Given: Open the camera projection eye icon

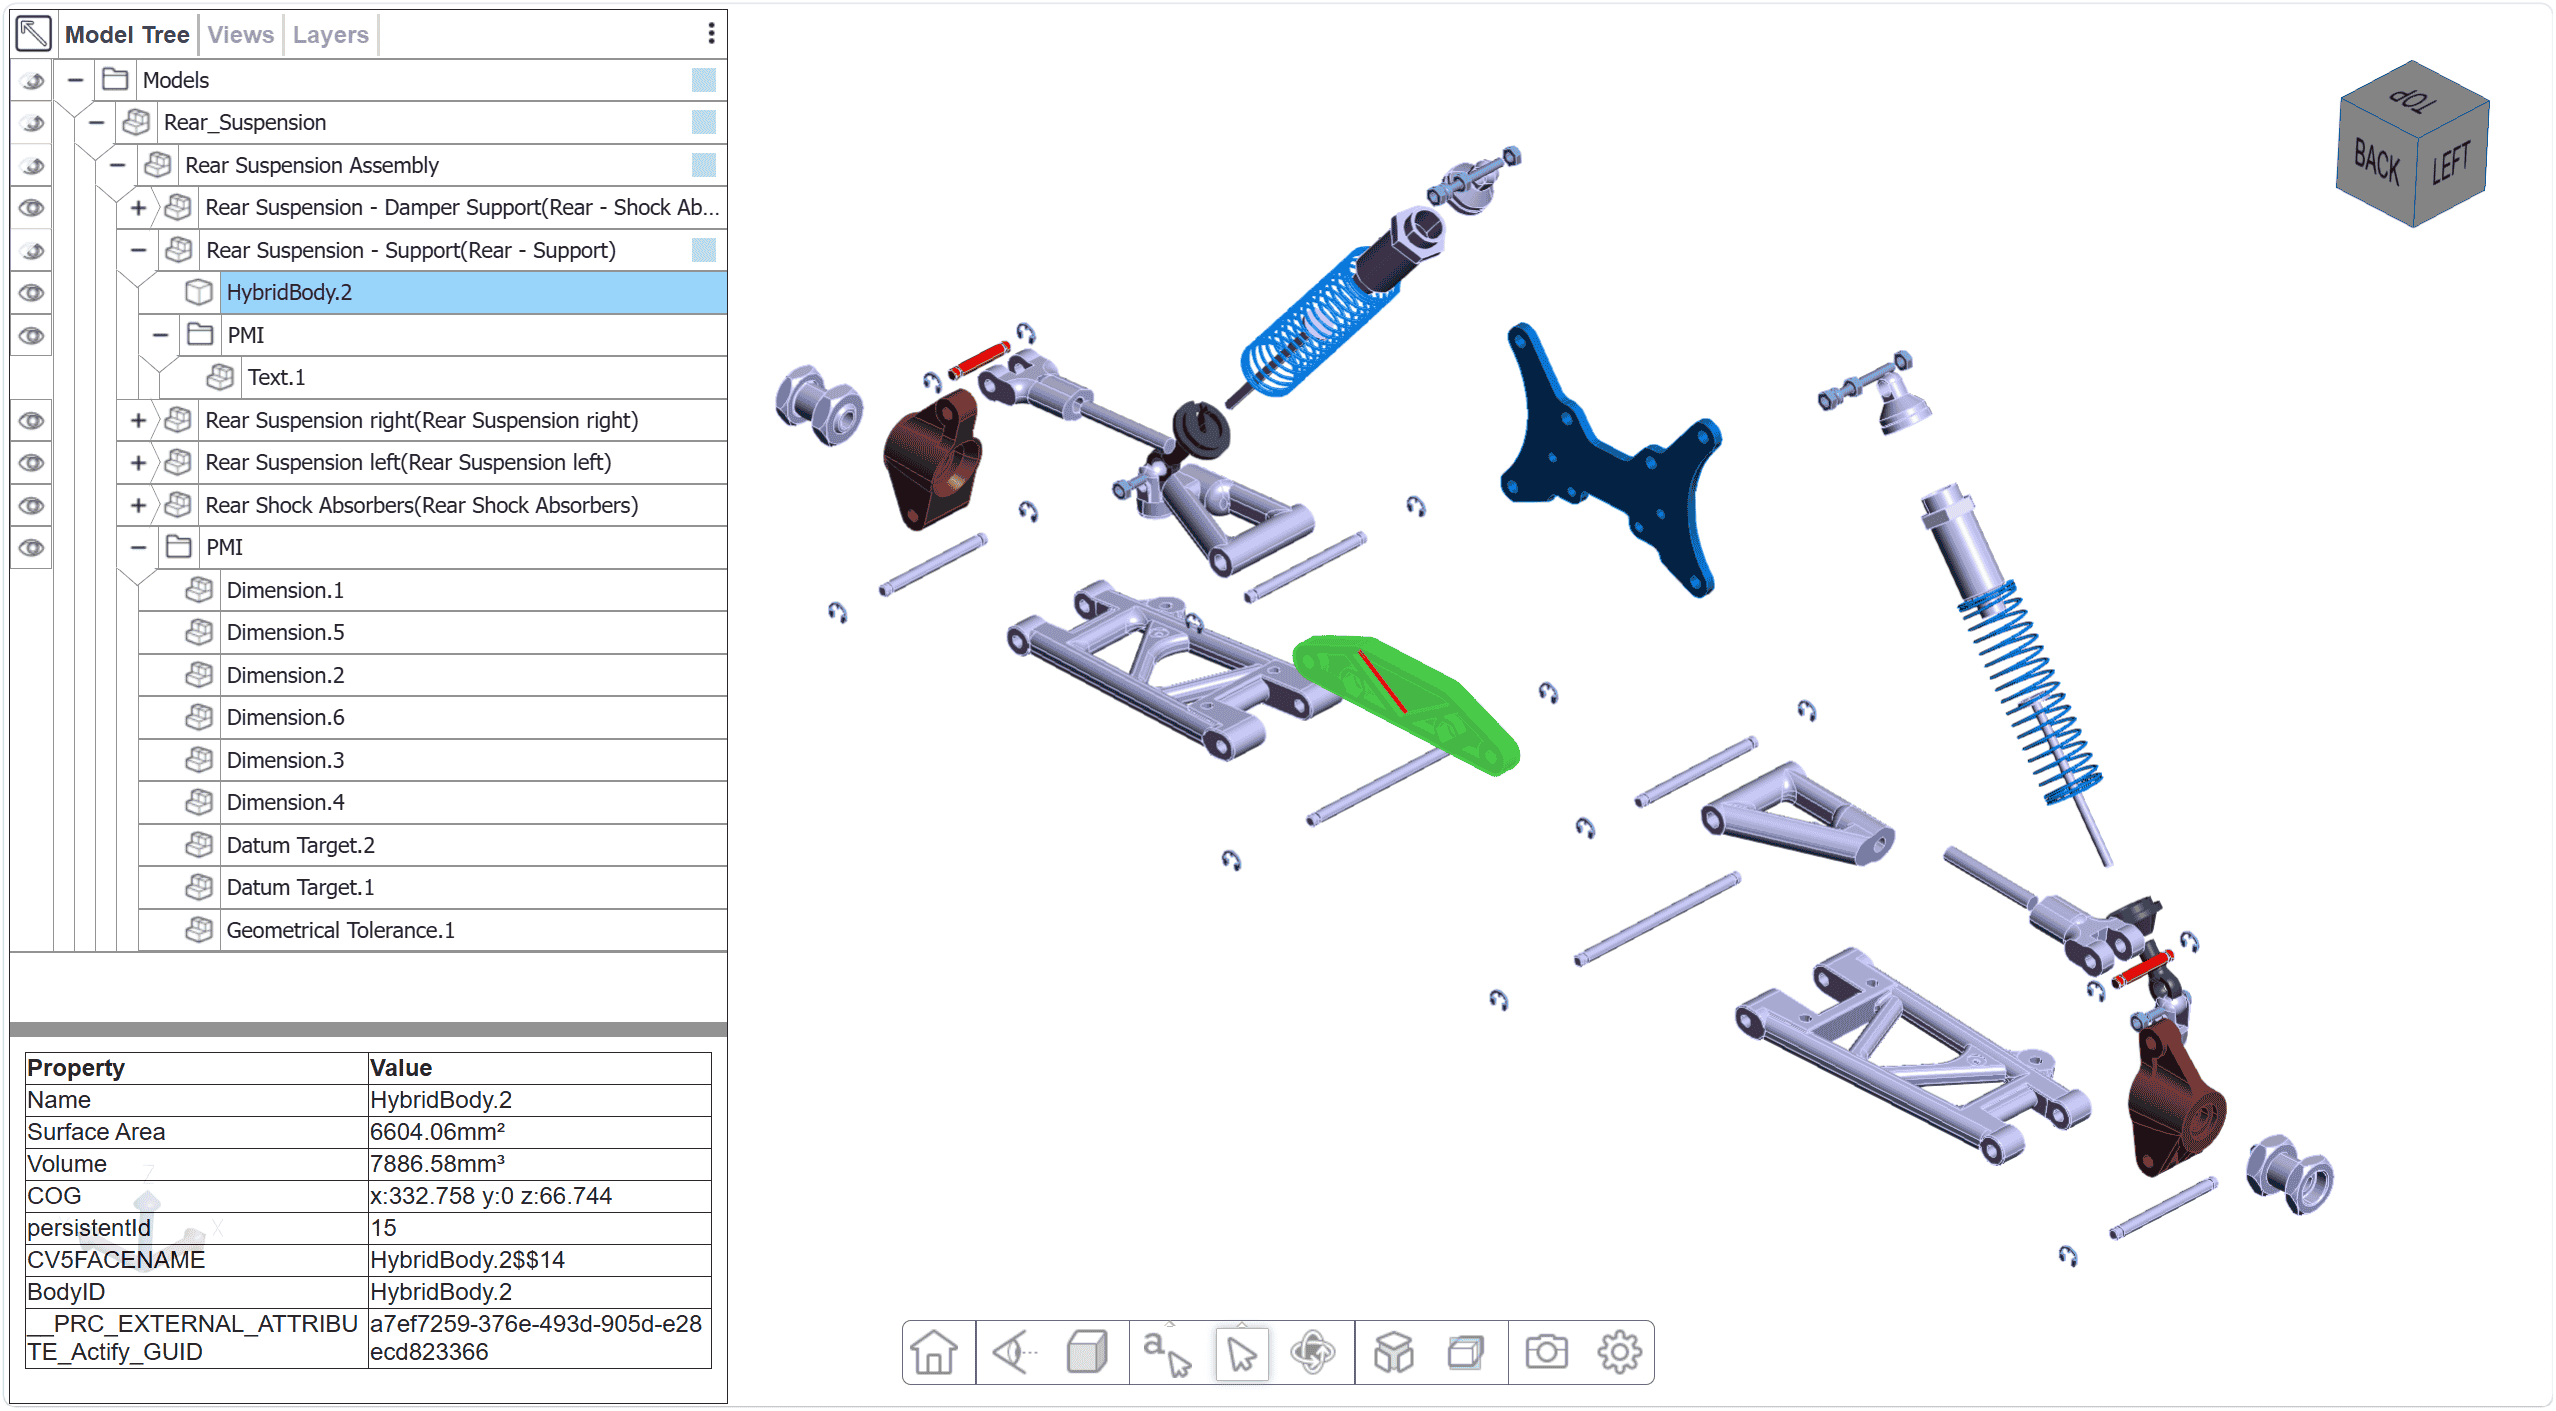Looking at the screenshot, I should (1014, 1353).
